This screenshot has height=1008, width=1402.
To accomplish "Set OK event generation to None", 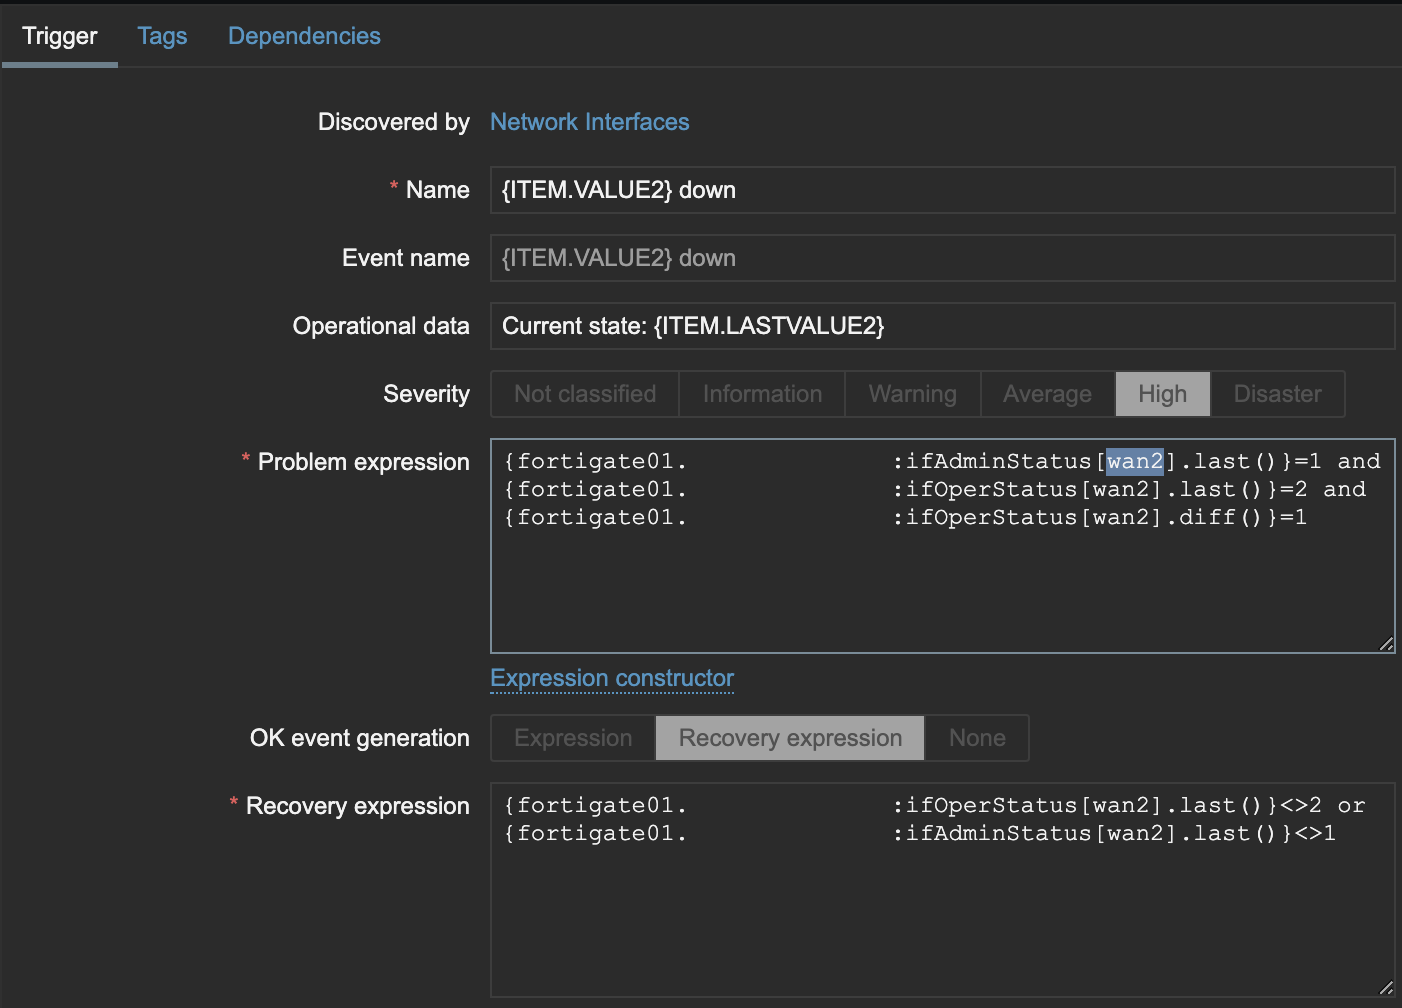I will (977, 738).
